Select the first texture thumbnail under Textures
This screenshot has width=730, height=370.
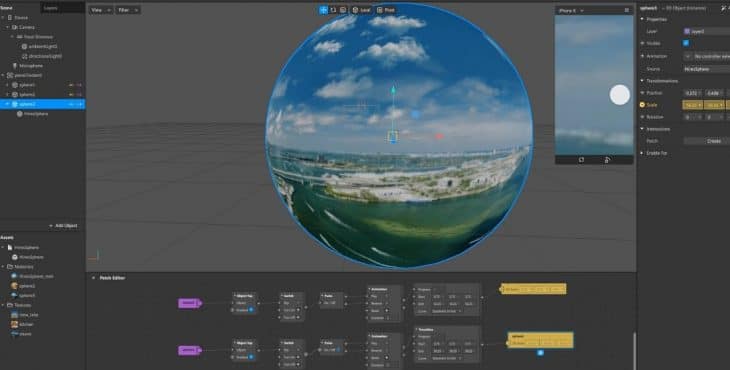tap(14, 315)
